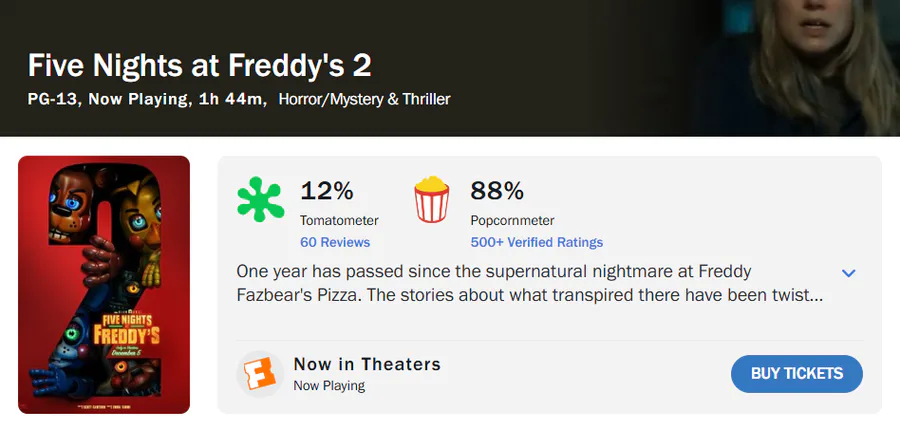Expand the movie synopsis with the chevron
The height and width of the screenshot is (430, 900).
tap(849, 273)
